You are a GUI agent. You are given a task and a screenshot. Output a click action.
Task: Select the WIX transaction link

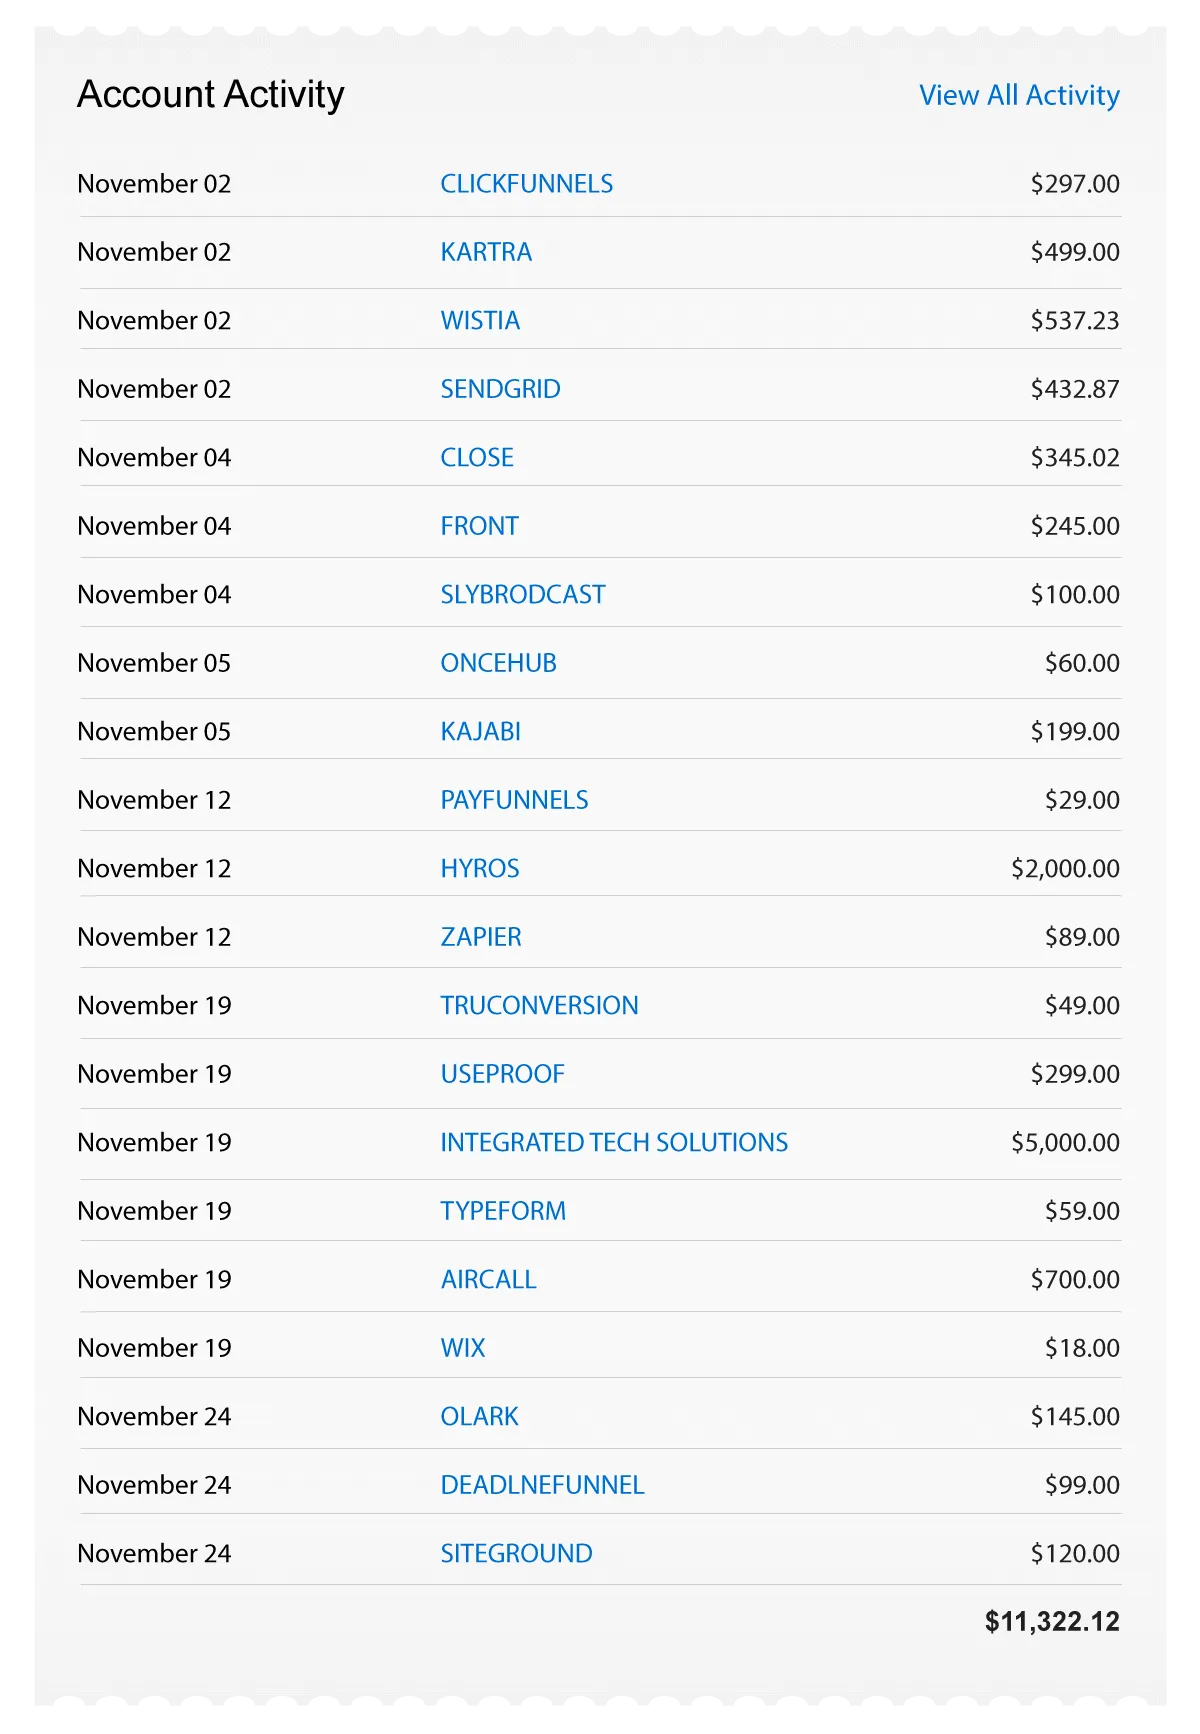pyautogui.click(x=463, y=1348)
